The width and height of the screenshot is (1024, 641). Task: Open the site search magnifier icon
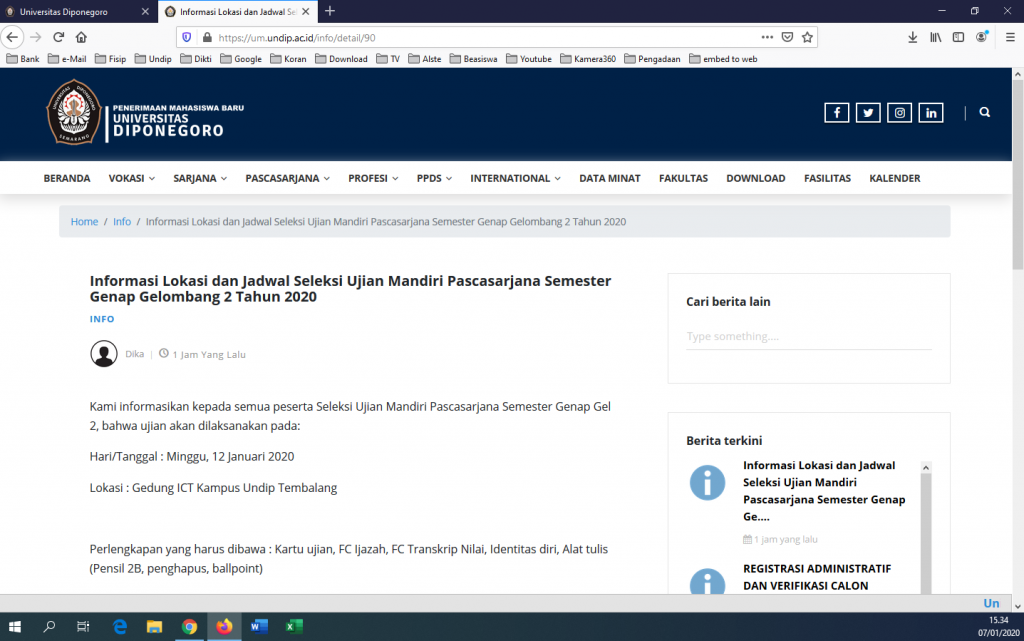coord(985,113)
